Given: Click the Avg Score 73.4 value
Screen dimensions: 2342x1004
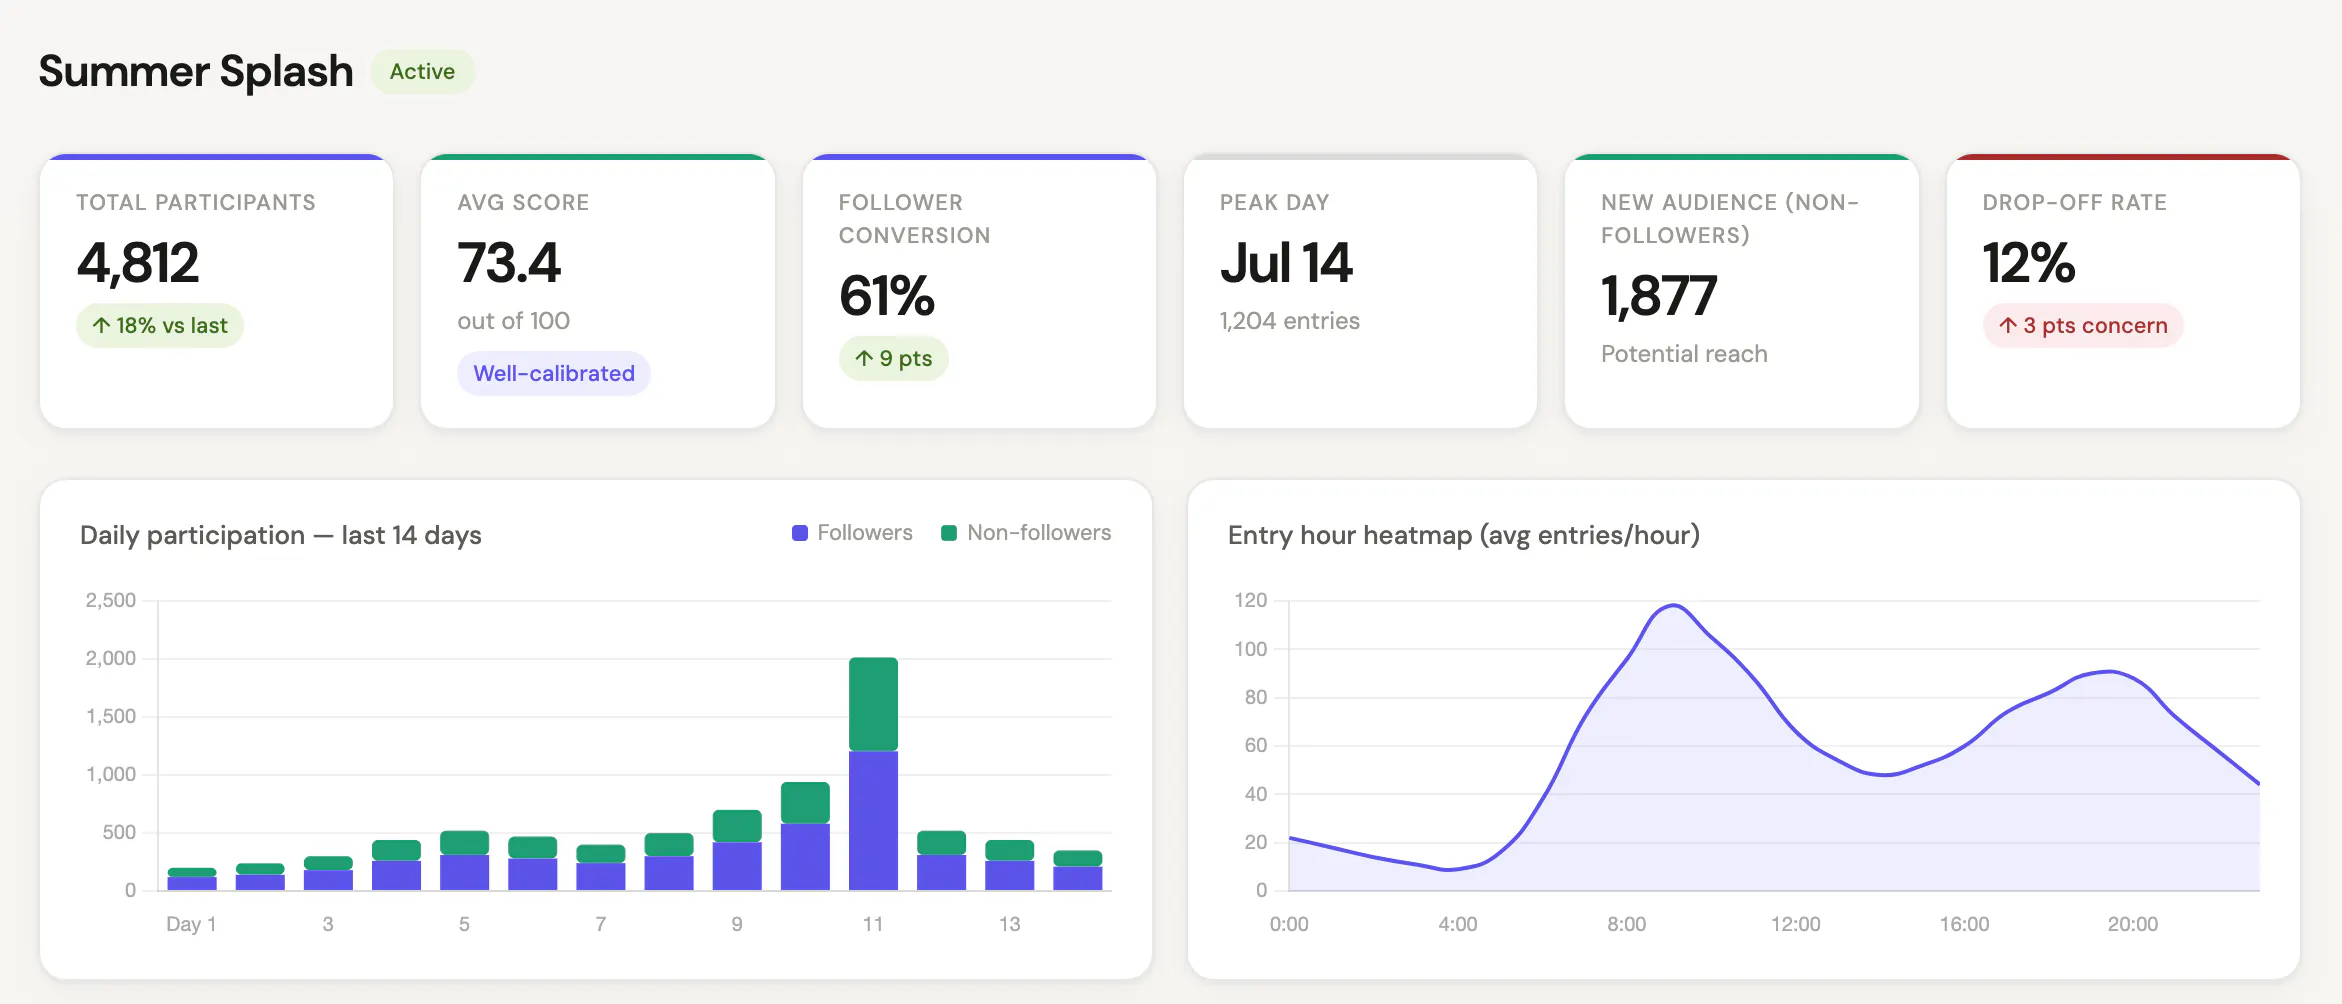Looking at the screenshot, I should 509,263.
